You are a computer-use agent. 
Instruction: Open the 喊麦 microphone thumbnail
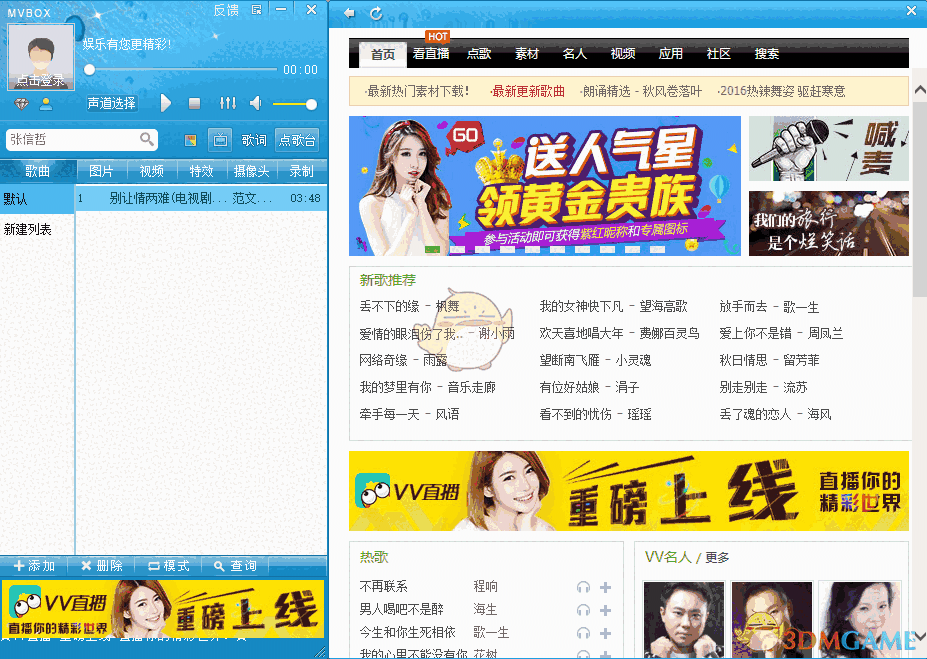828,148
